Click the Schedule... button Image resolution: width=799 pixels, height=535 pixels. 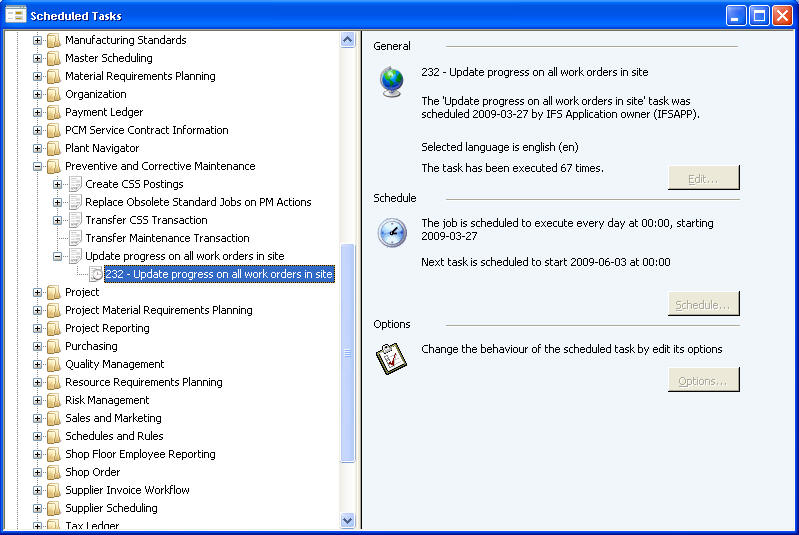[x=703, y=304]
